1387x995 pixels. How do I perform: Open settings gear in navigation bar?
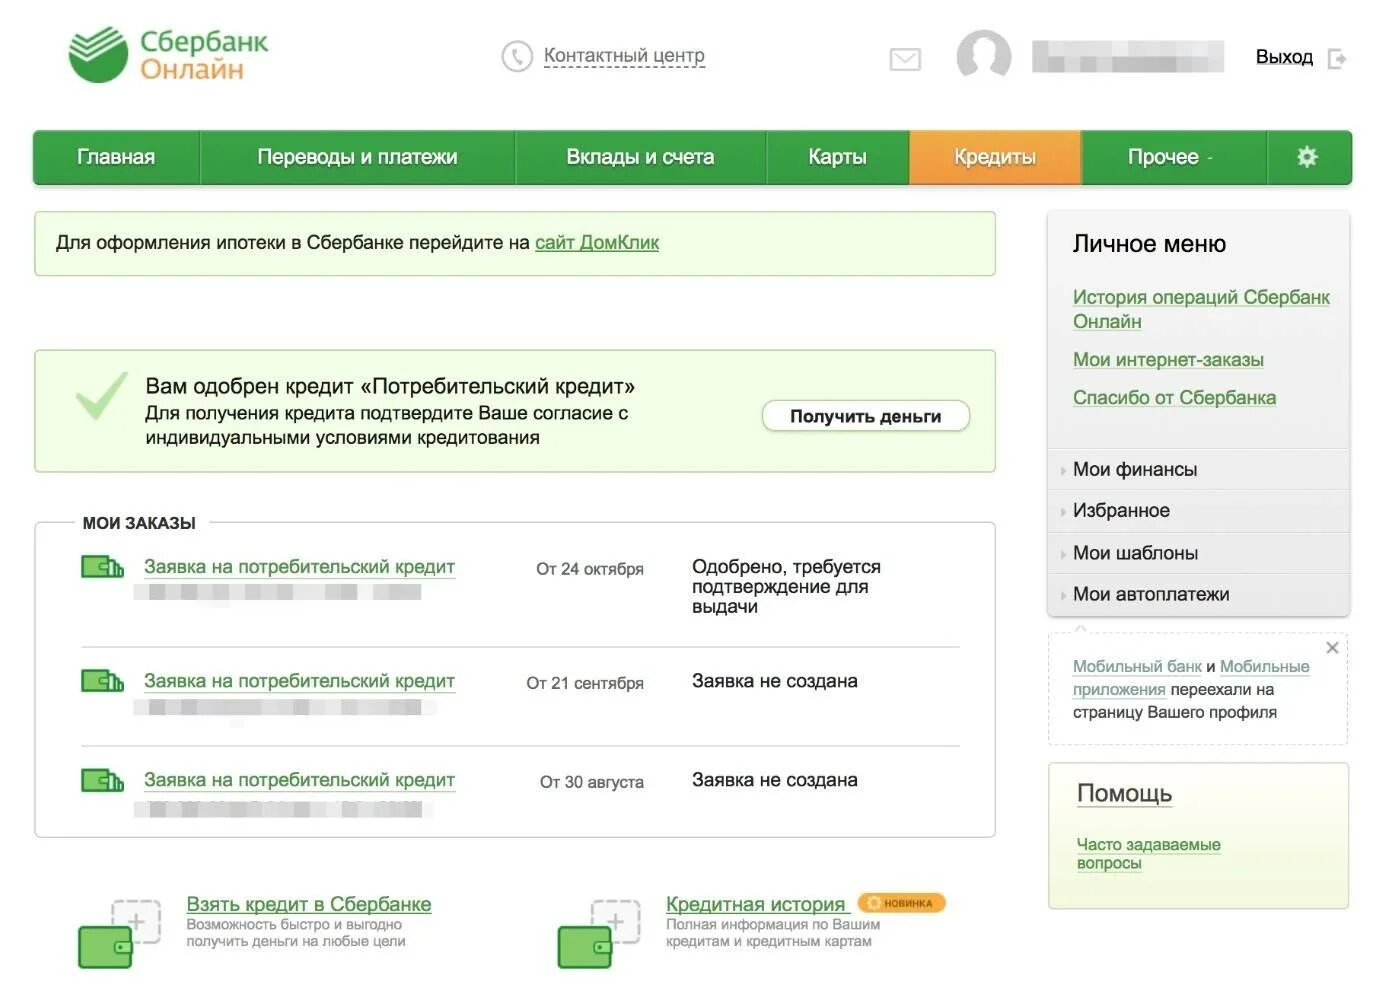(1307, 157)
